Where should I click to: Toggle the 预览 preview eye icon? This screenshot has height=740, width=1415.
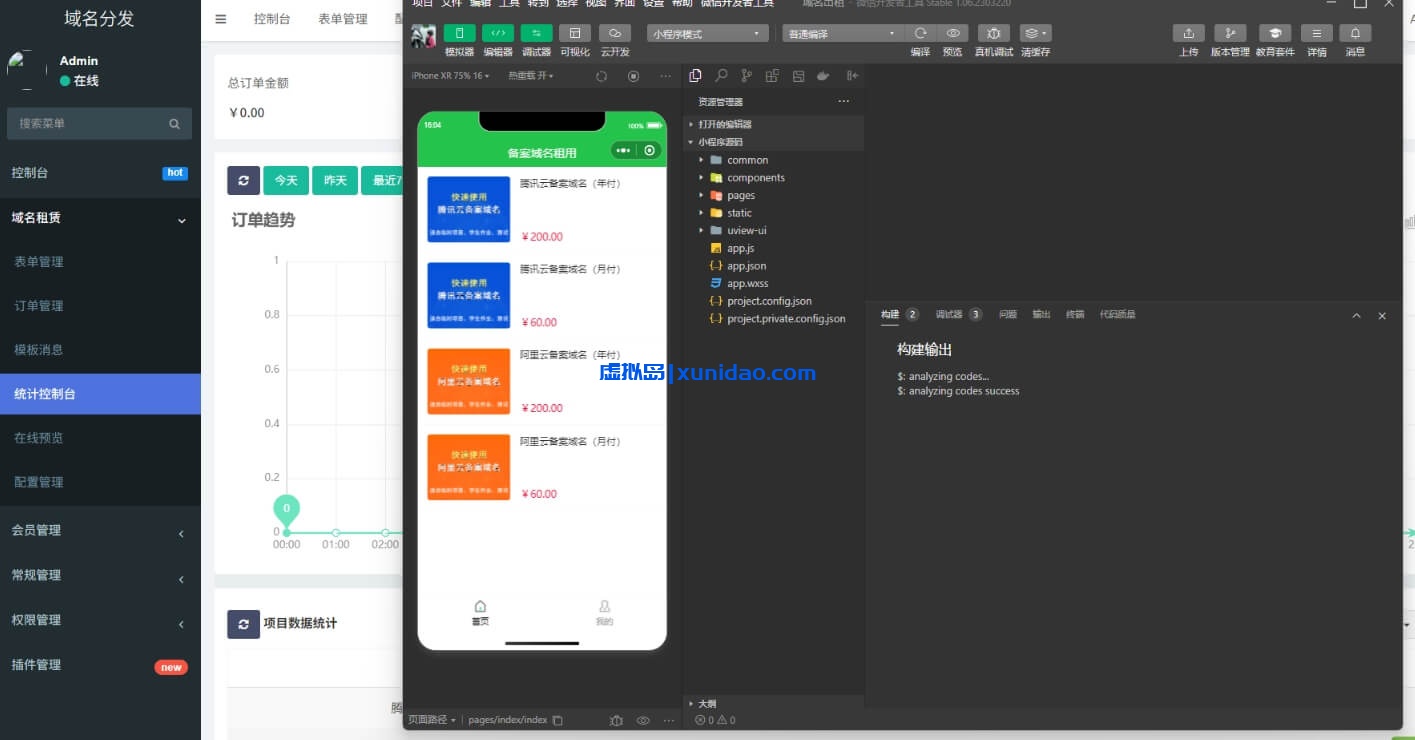point(953,33)
